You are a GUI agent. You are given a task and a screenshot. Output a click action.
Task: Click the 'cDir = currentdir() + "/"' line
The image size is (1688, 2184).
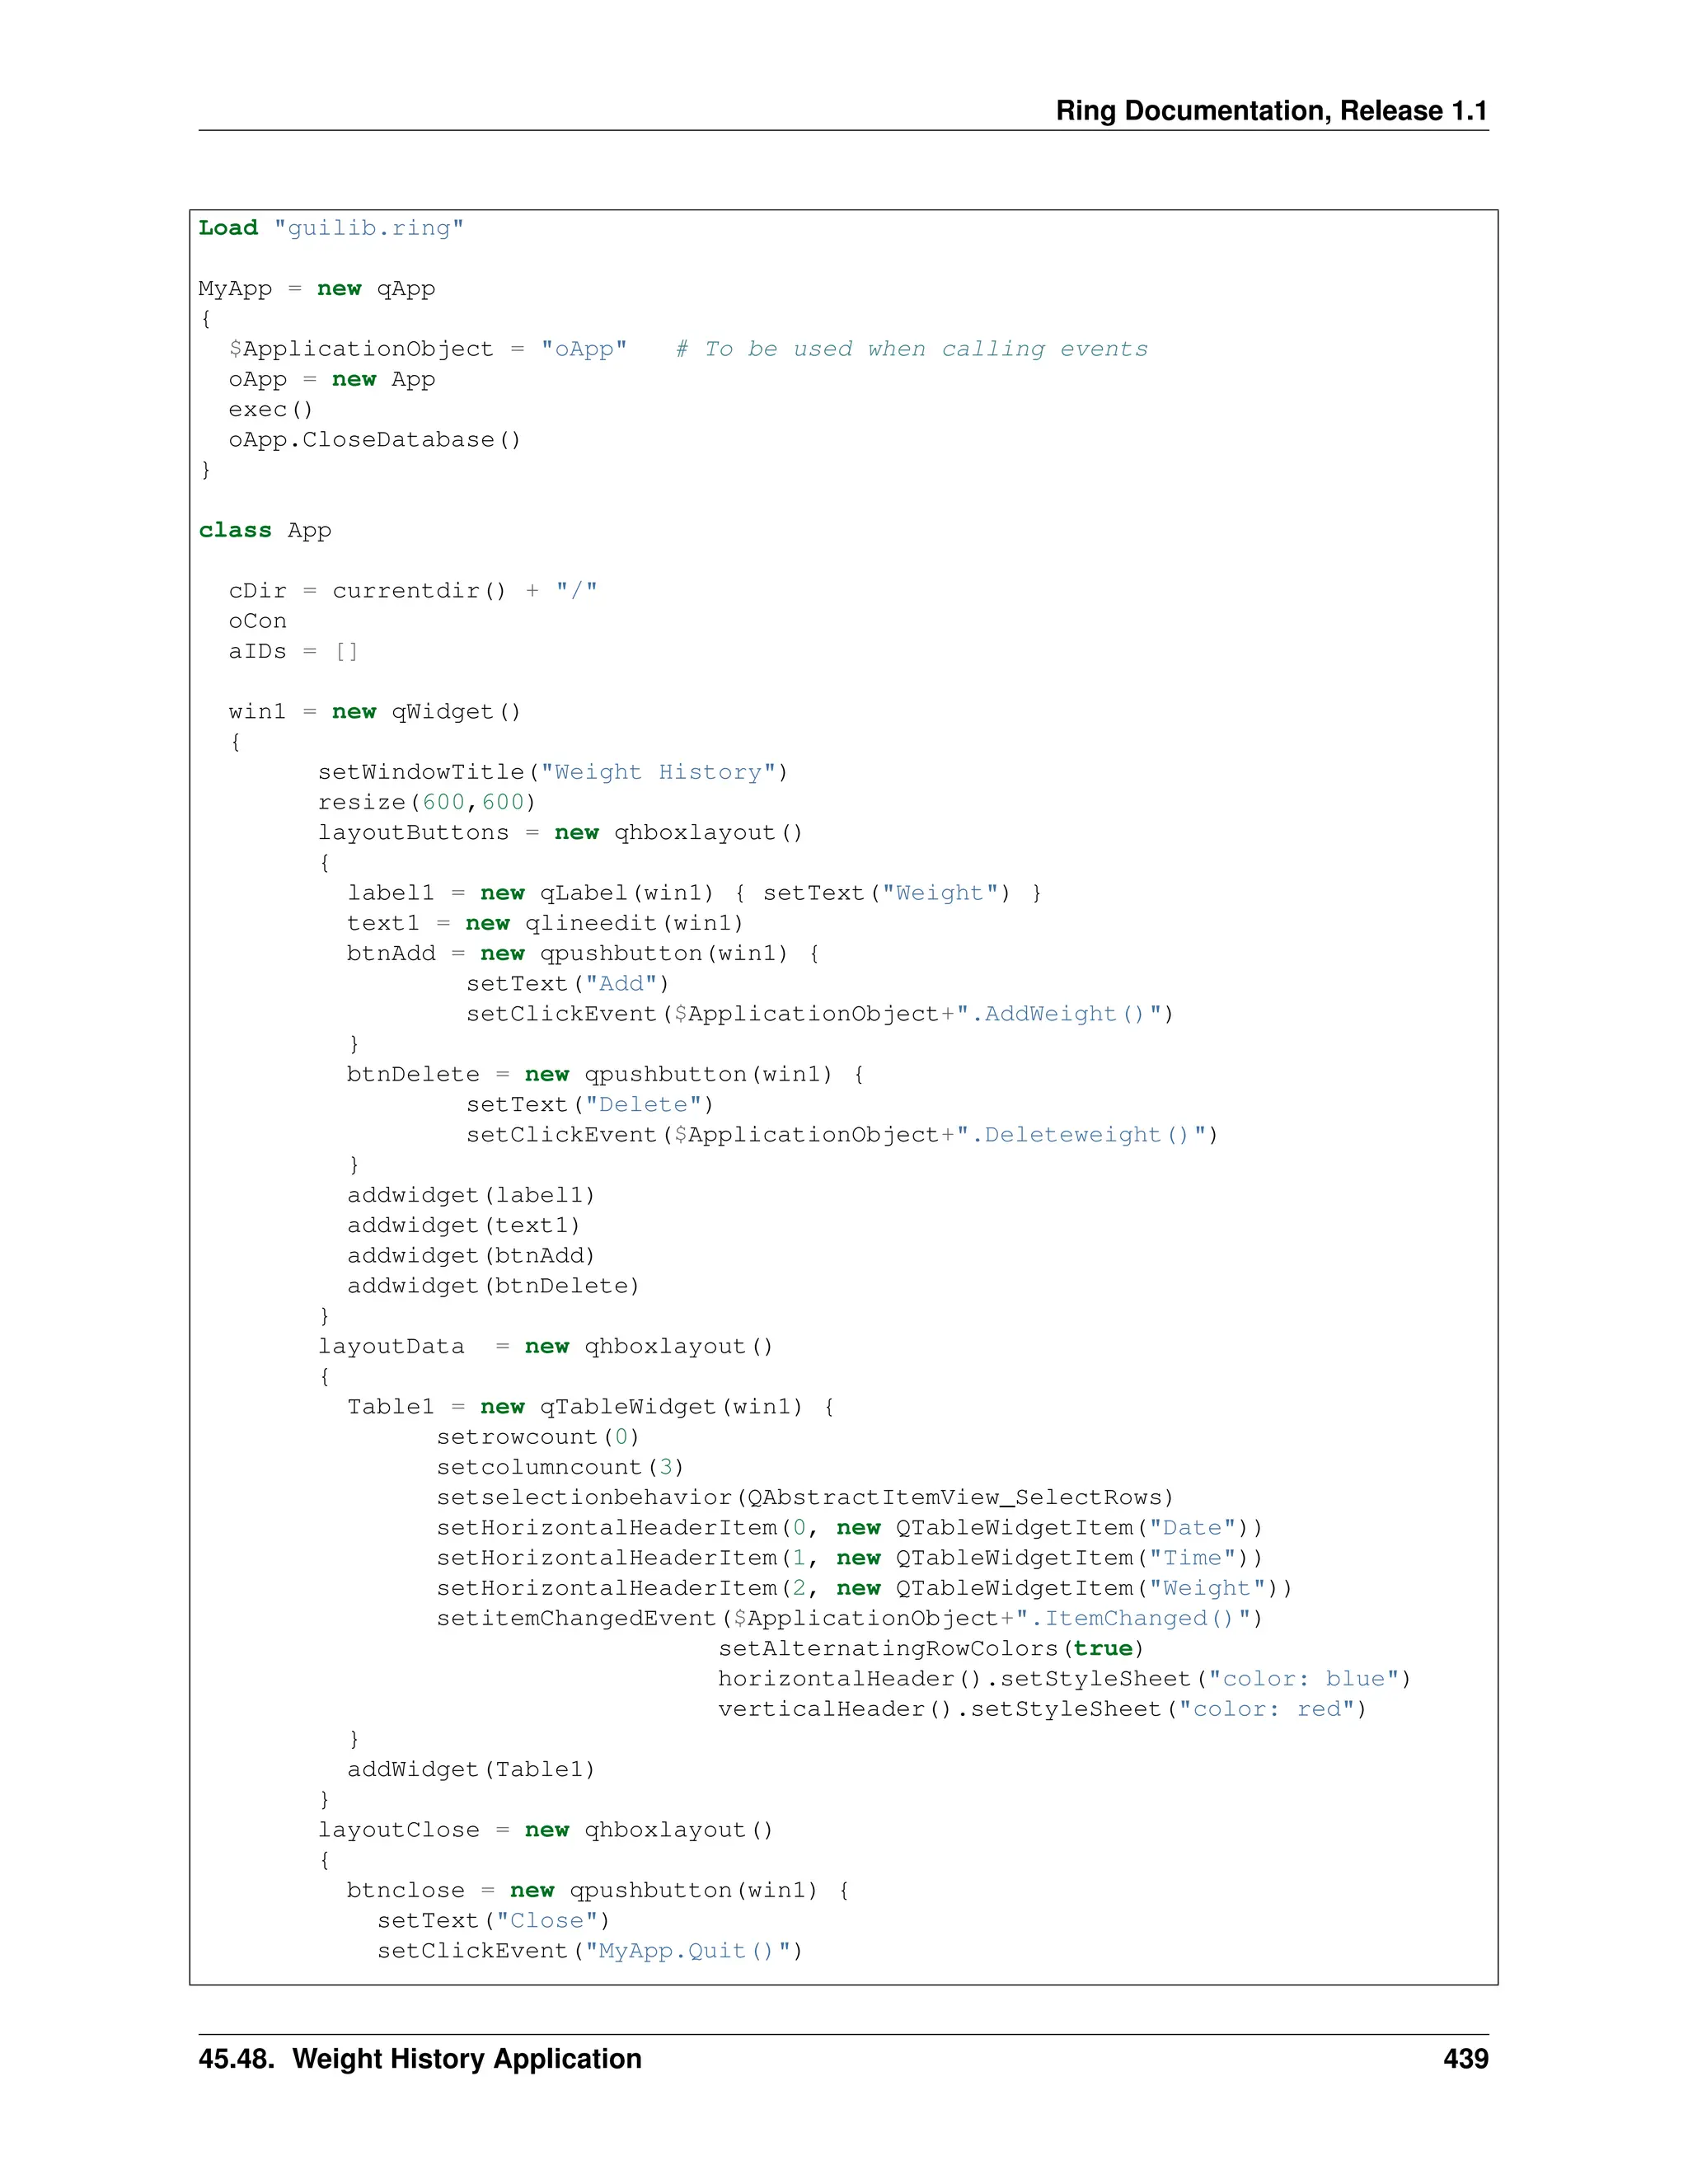click(x=413, y=591)
